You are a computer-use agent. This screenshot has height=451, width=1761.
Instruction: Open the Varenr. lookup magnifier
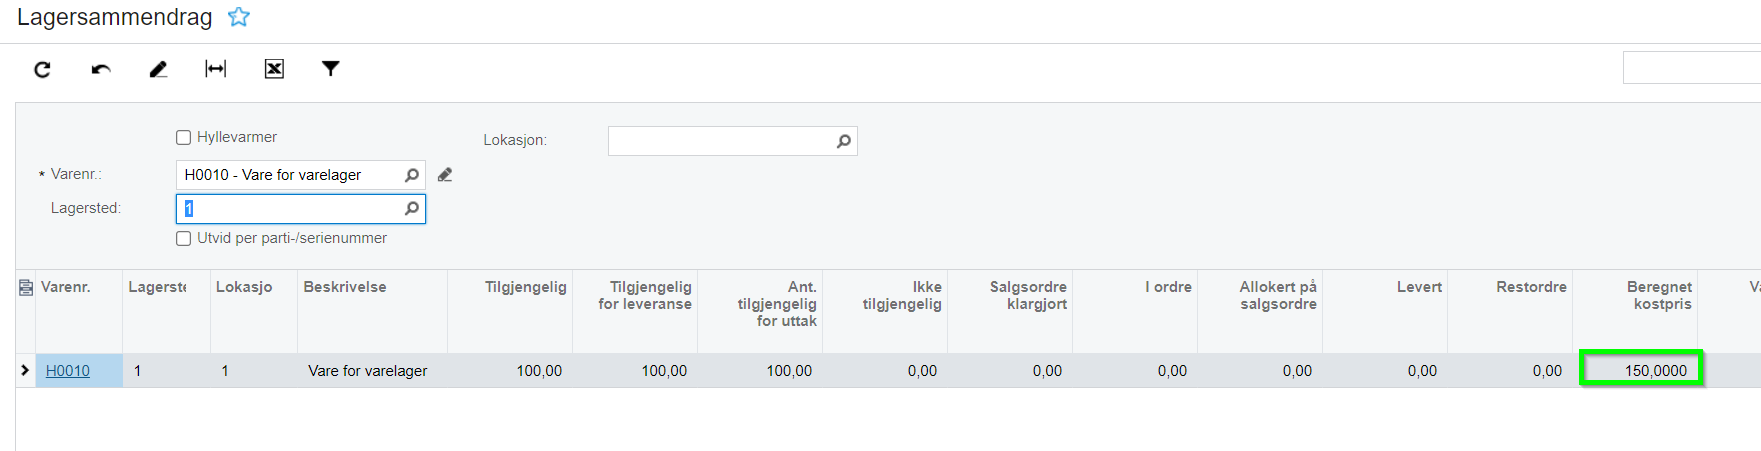tap(412, 175)
